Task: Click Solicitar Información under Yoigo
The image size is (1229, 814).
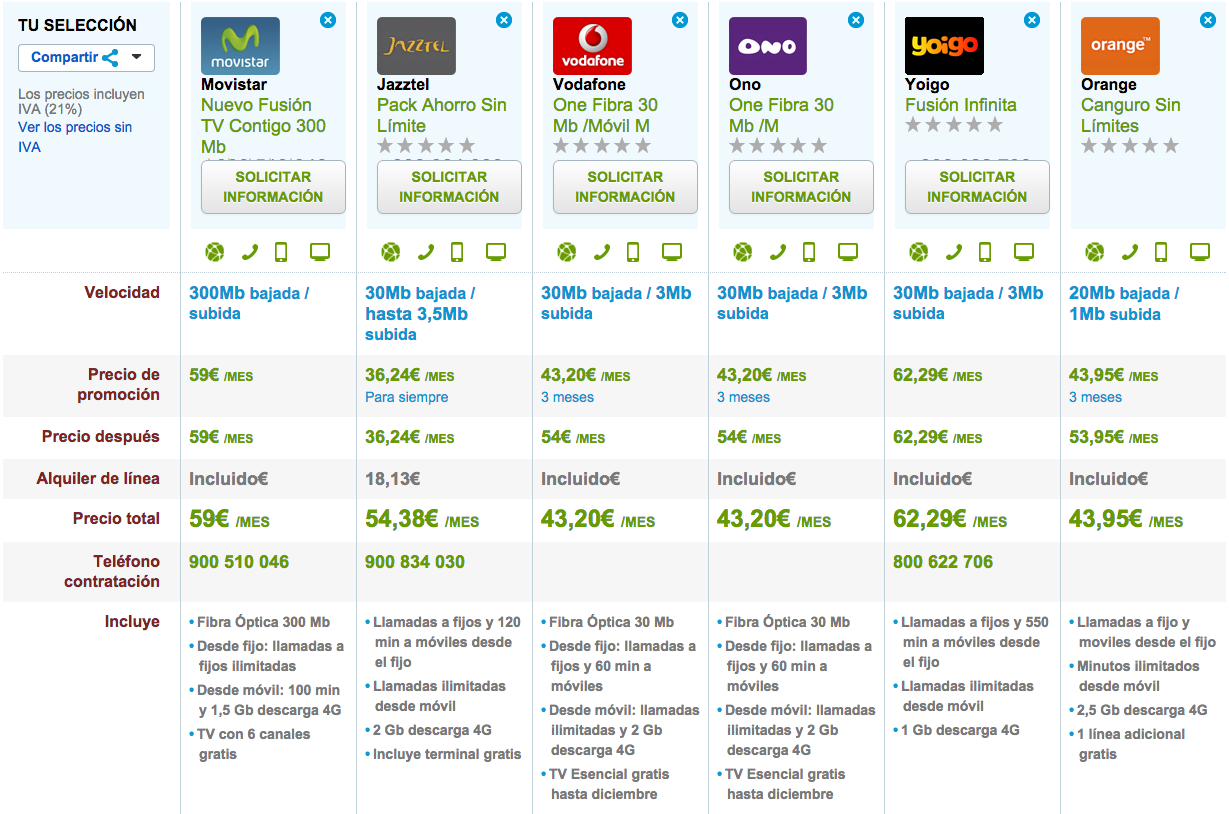Action: pos(977,187)
